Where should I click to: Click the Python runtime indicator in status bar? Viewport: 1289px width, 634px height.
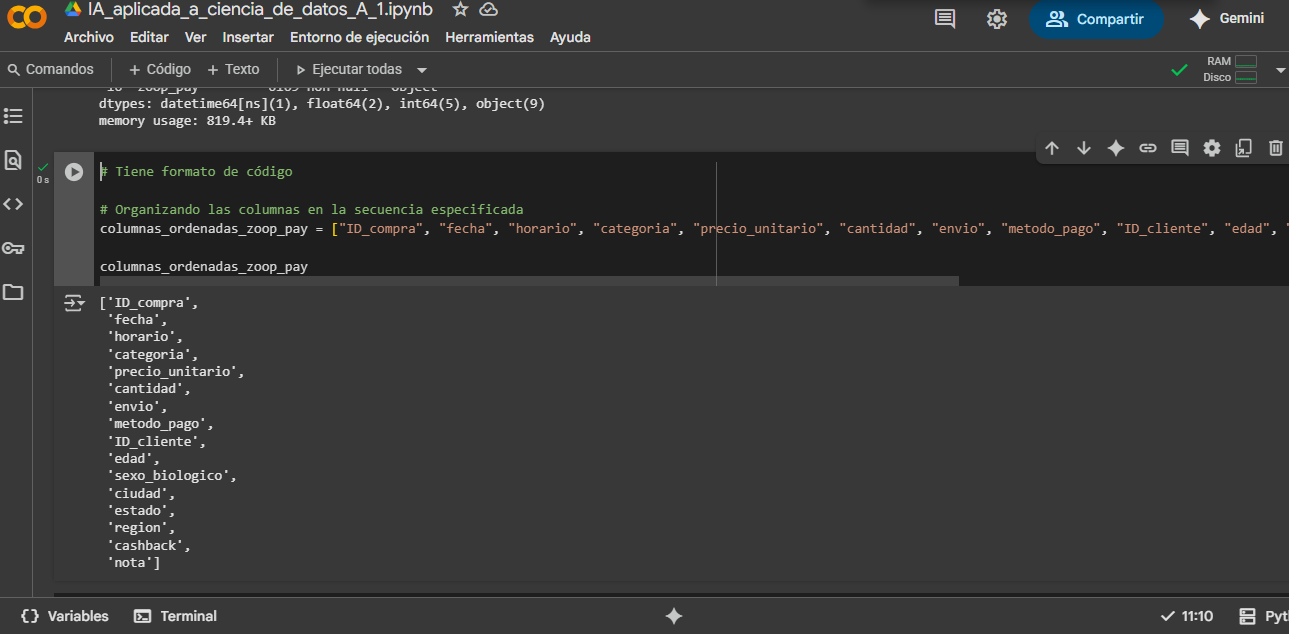pos(1263,616)
